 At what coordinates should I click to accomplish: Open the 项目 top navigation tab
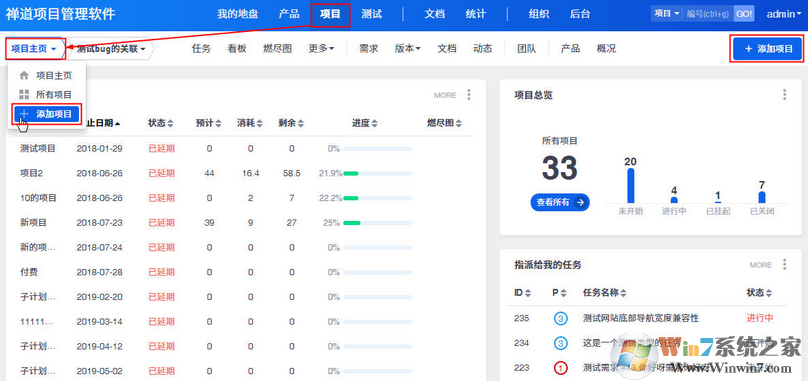click(330, 14)
